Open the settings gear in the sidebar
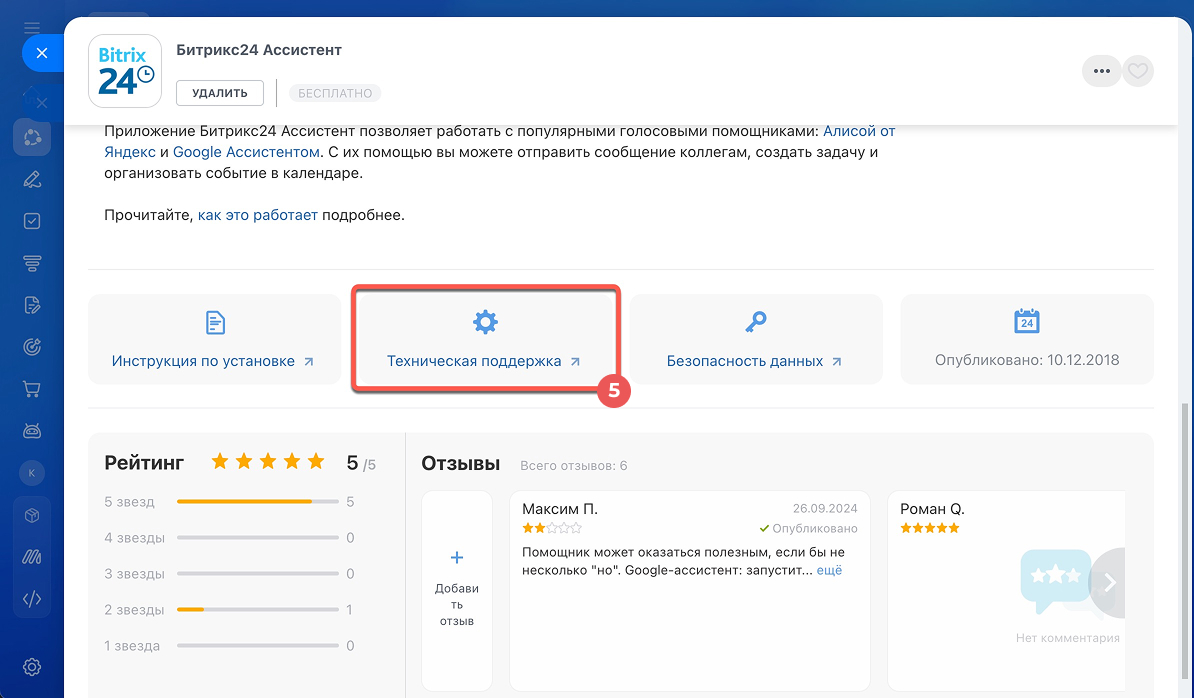 click(x=32, y=668)
